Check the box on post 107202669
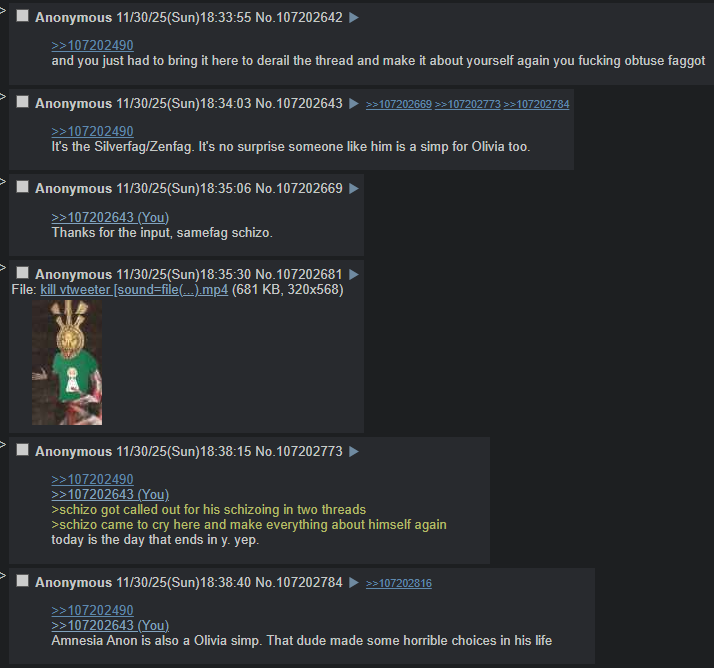The width and height of the screenshot is (714, 668). (x=22, y=187)
